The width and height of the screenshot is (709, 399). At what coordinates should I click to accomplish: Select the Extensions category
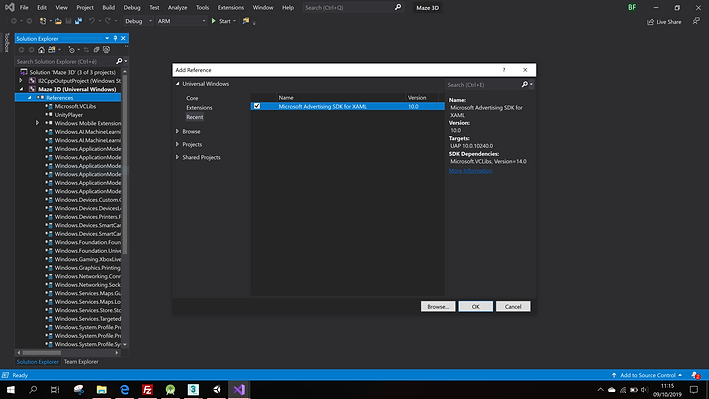(x=199, y=108)
